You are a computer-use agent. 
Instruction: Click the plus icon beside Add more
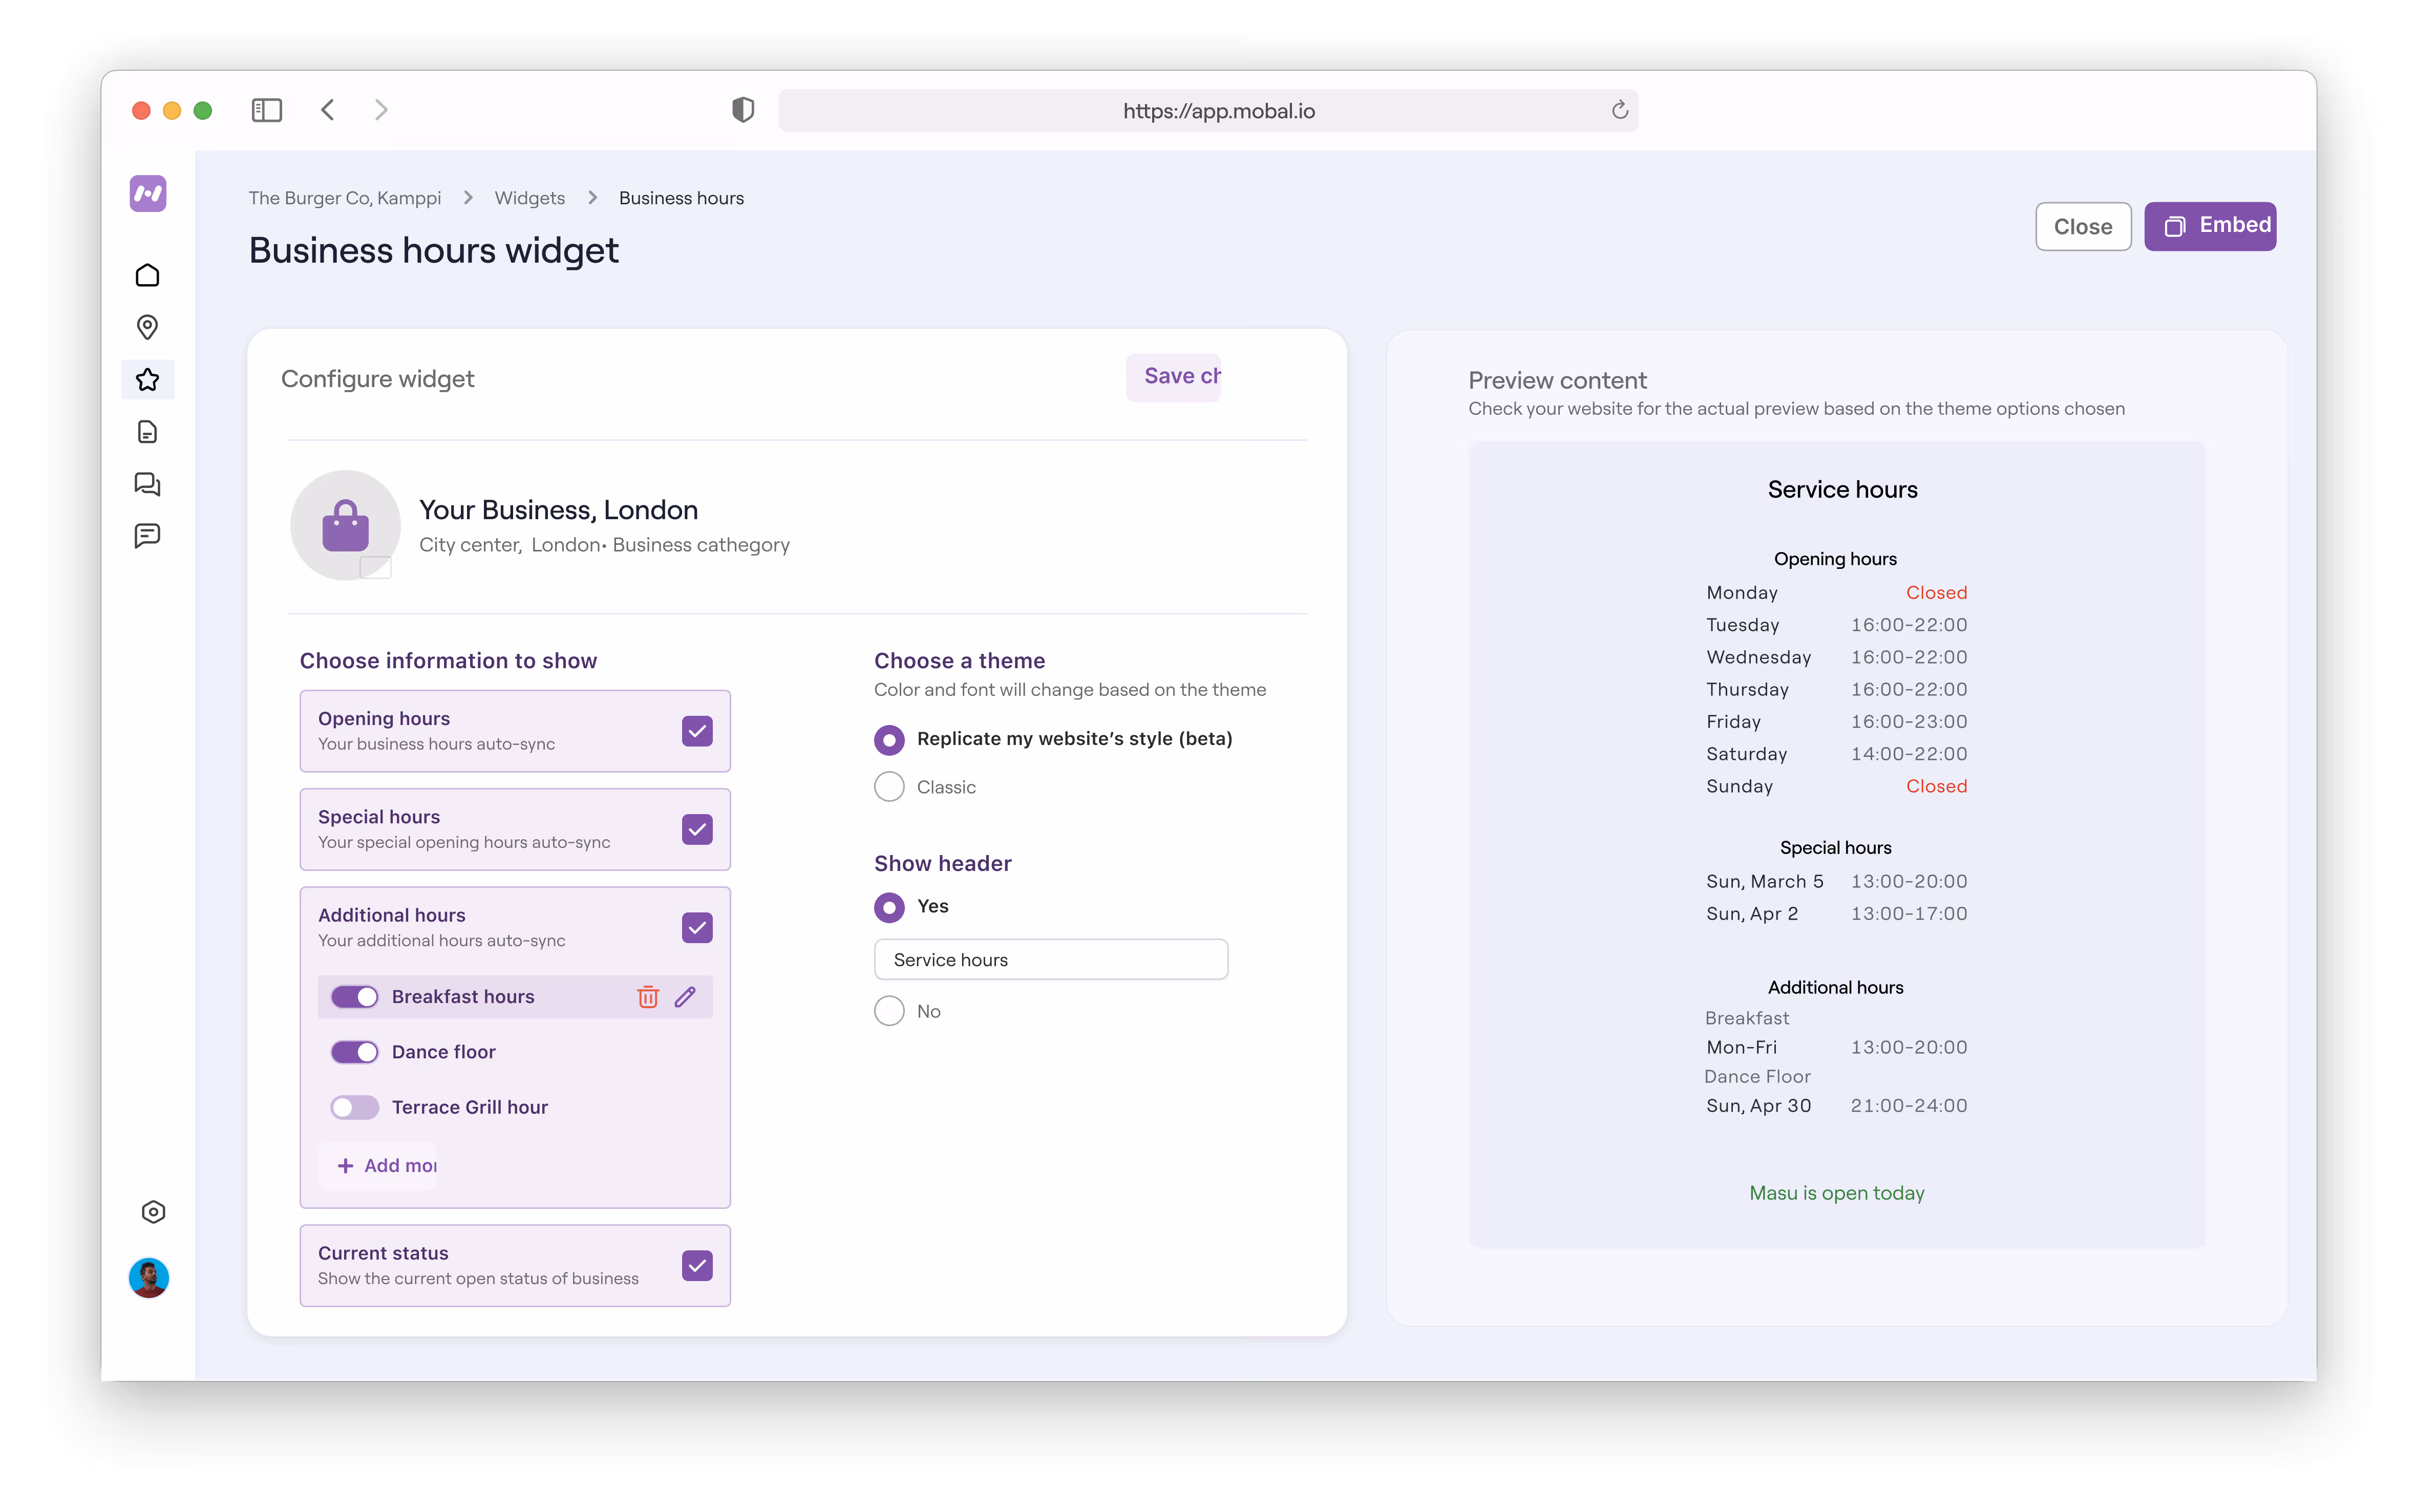(345, 1166)
